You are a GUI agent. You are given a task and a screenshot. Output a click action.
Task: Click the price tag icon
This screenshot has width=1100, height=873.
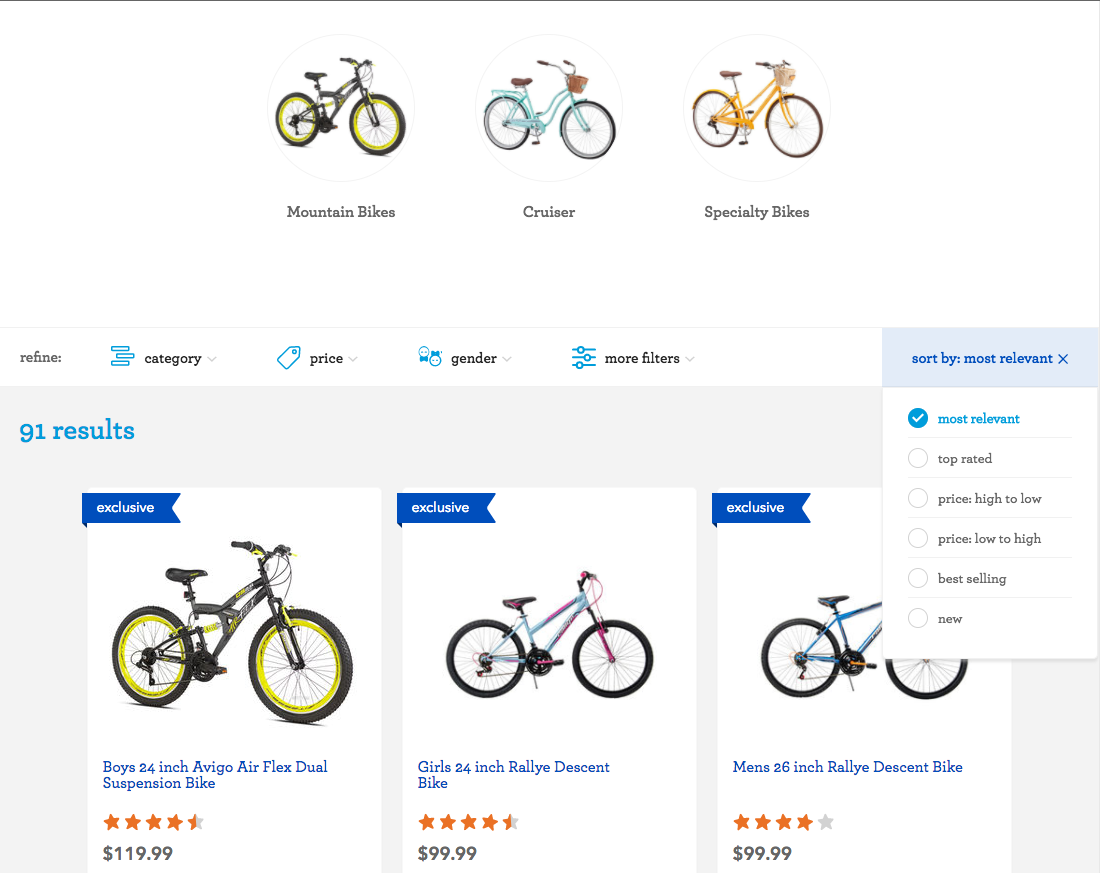tap(288, 358)
